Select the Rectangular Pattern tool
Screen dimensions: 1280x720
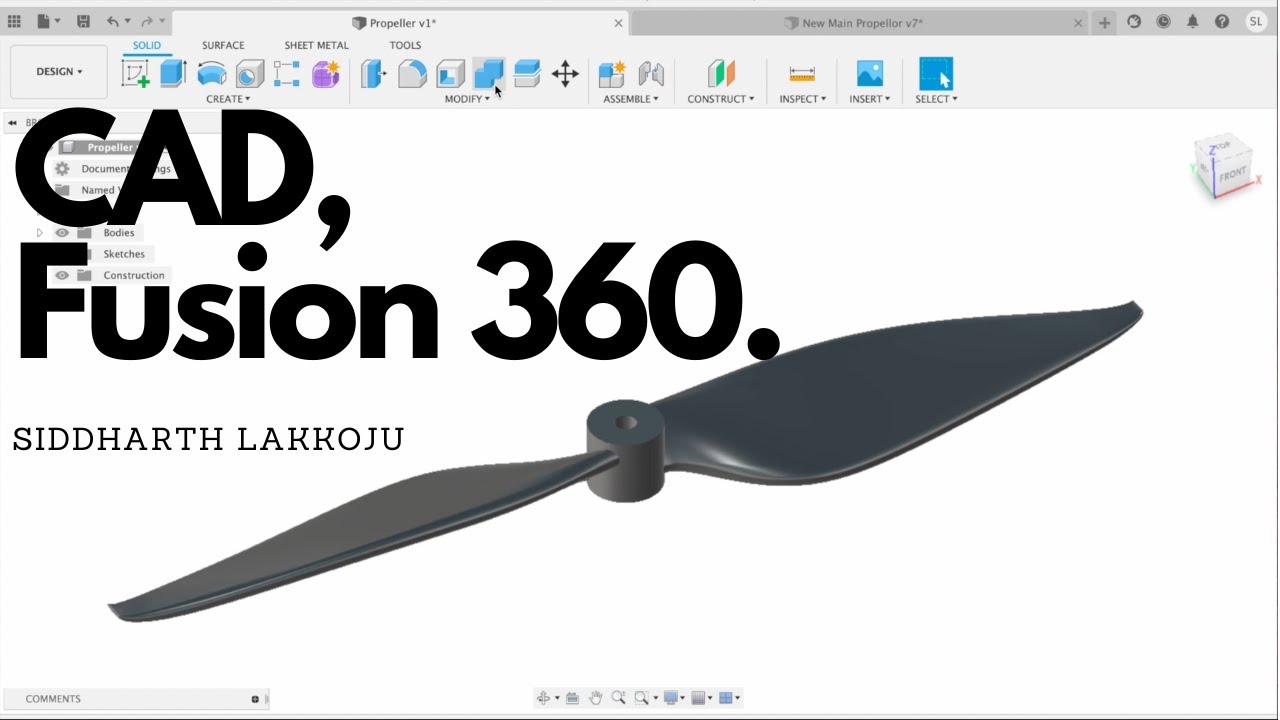pos(287,74)
